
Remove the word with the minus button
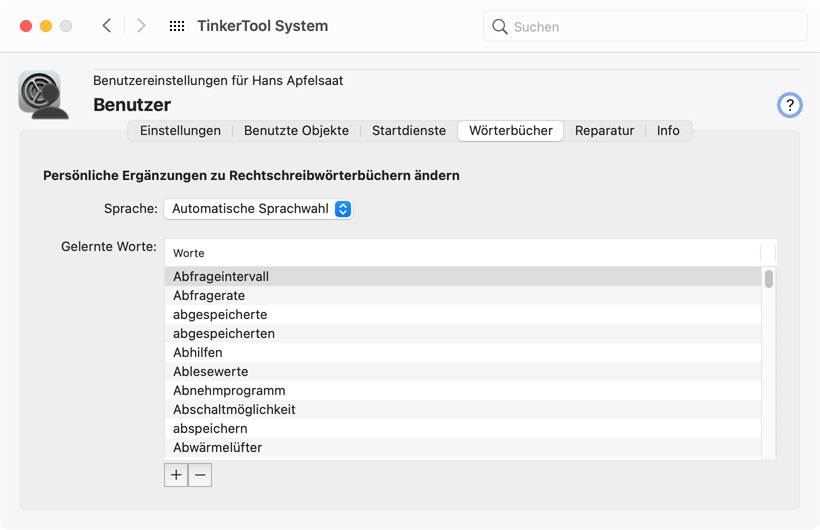tap(200, 475)
